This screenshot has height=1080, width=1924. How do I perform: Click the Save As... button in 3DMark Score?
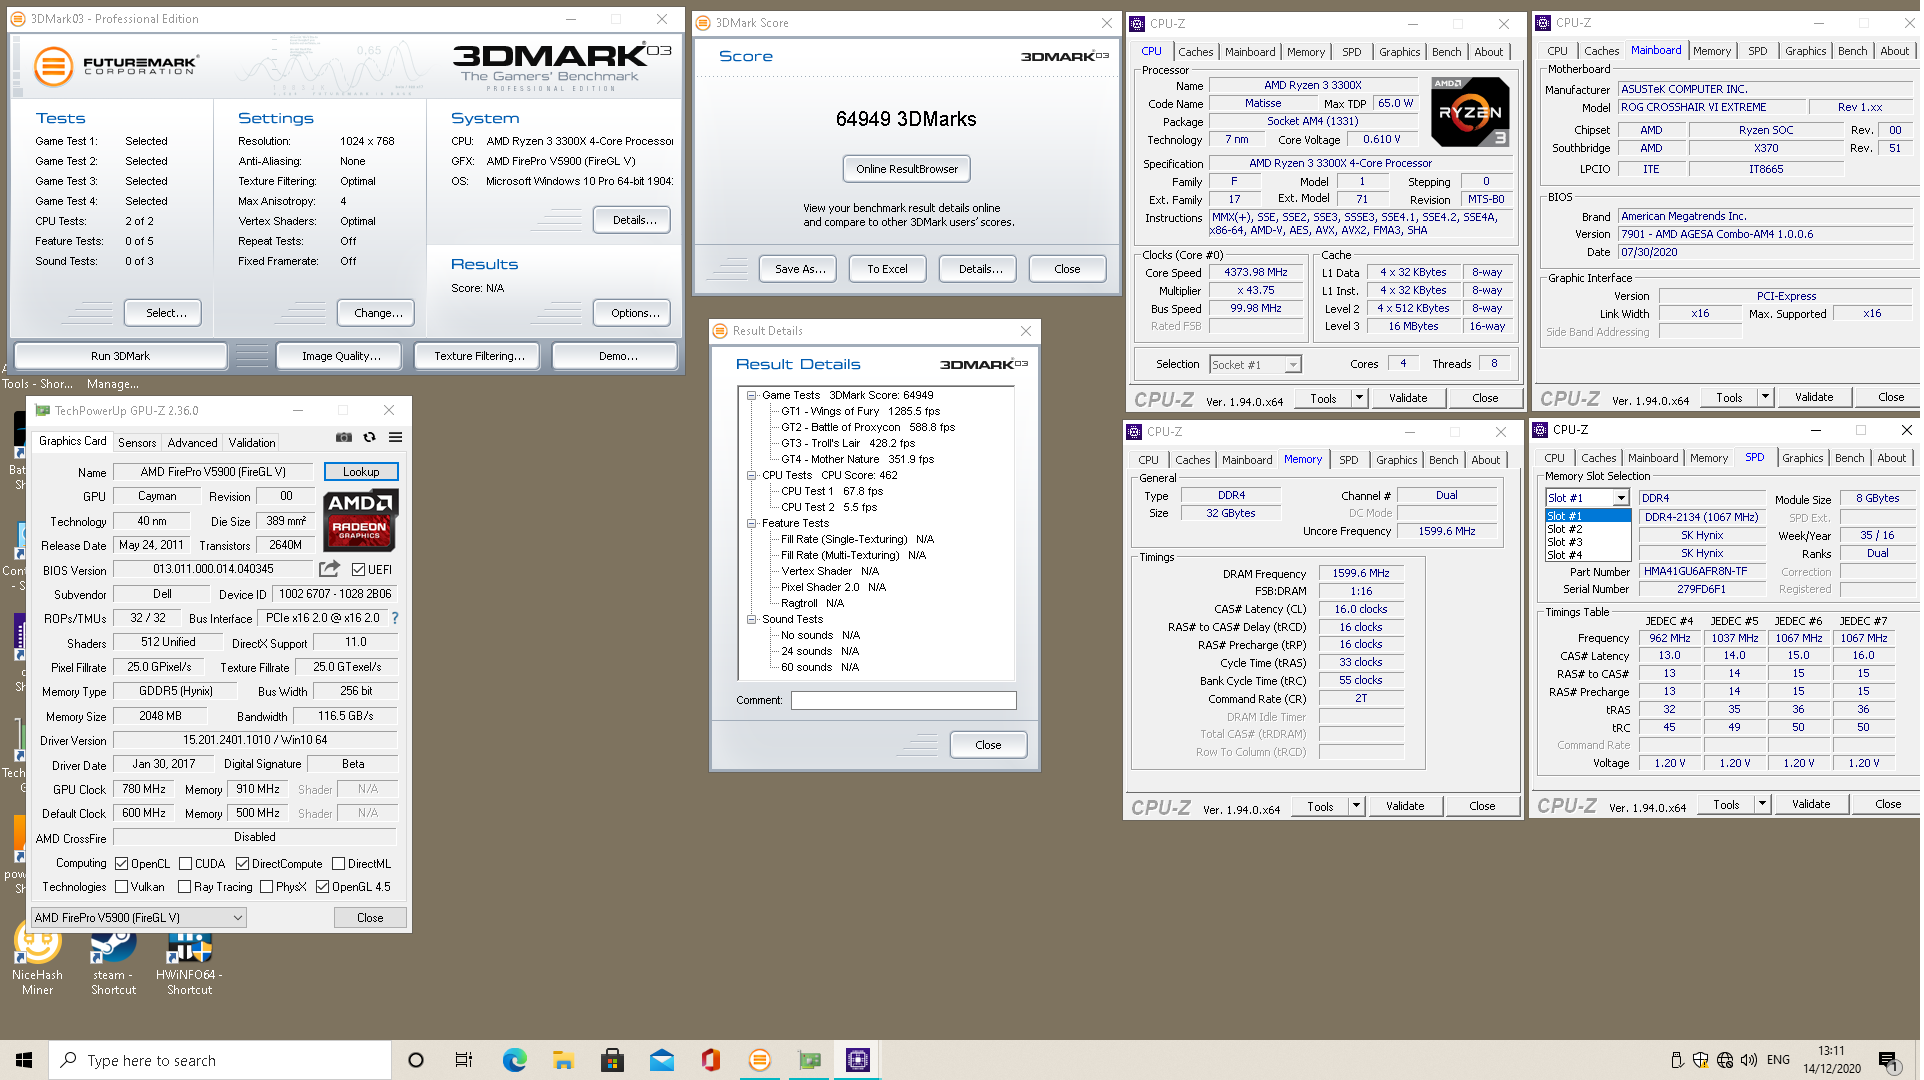click(800, 269)
